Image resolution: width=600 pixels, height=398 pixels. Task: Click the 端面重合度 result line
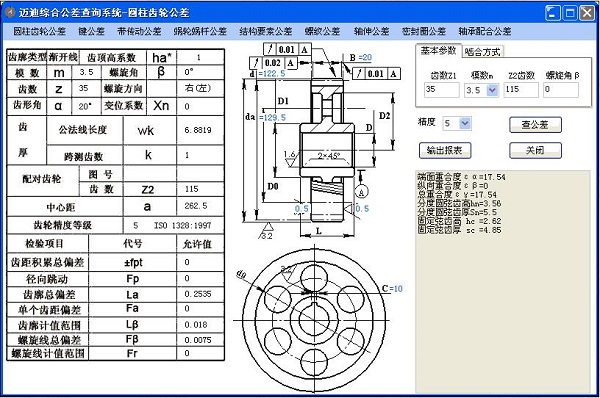(x=461, y=177)
